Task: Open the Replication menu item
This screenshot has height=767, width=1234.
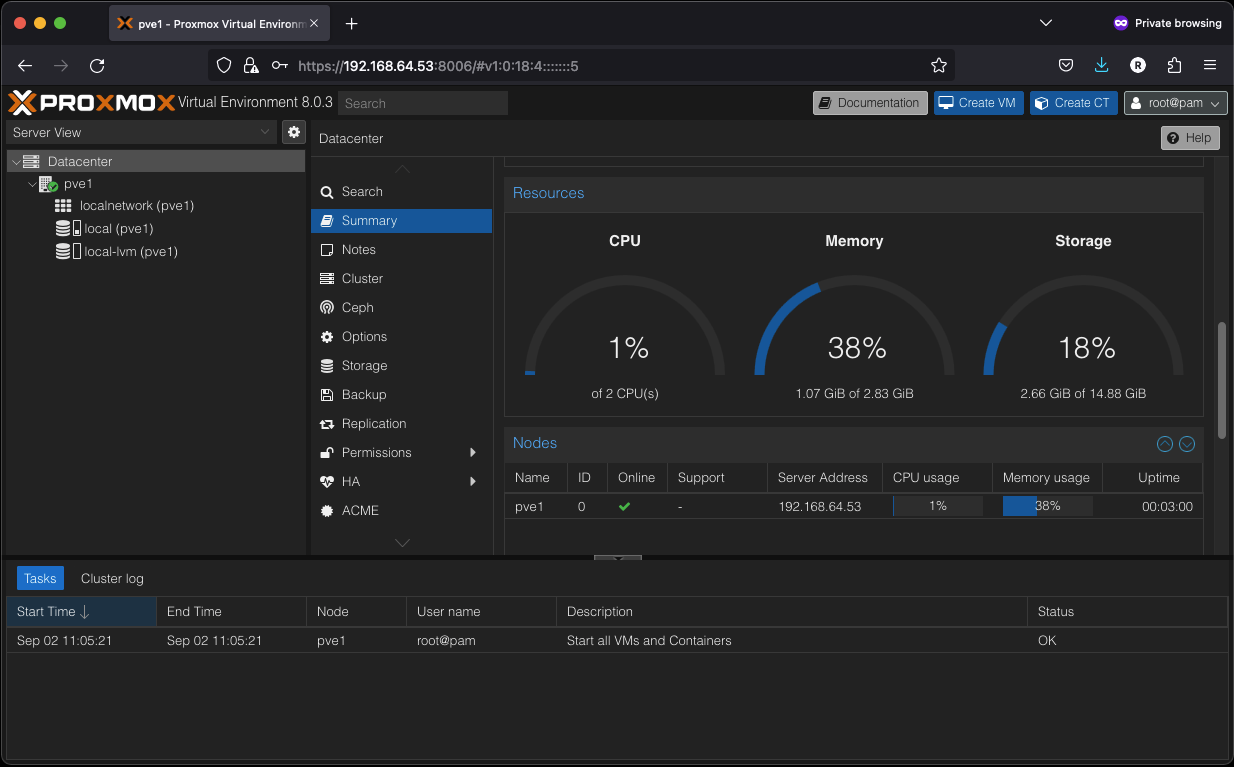Action: (x=401, y=424)
